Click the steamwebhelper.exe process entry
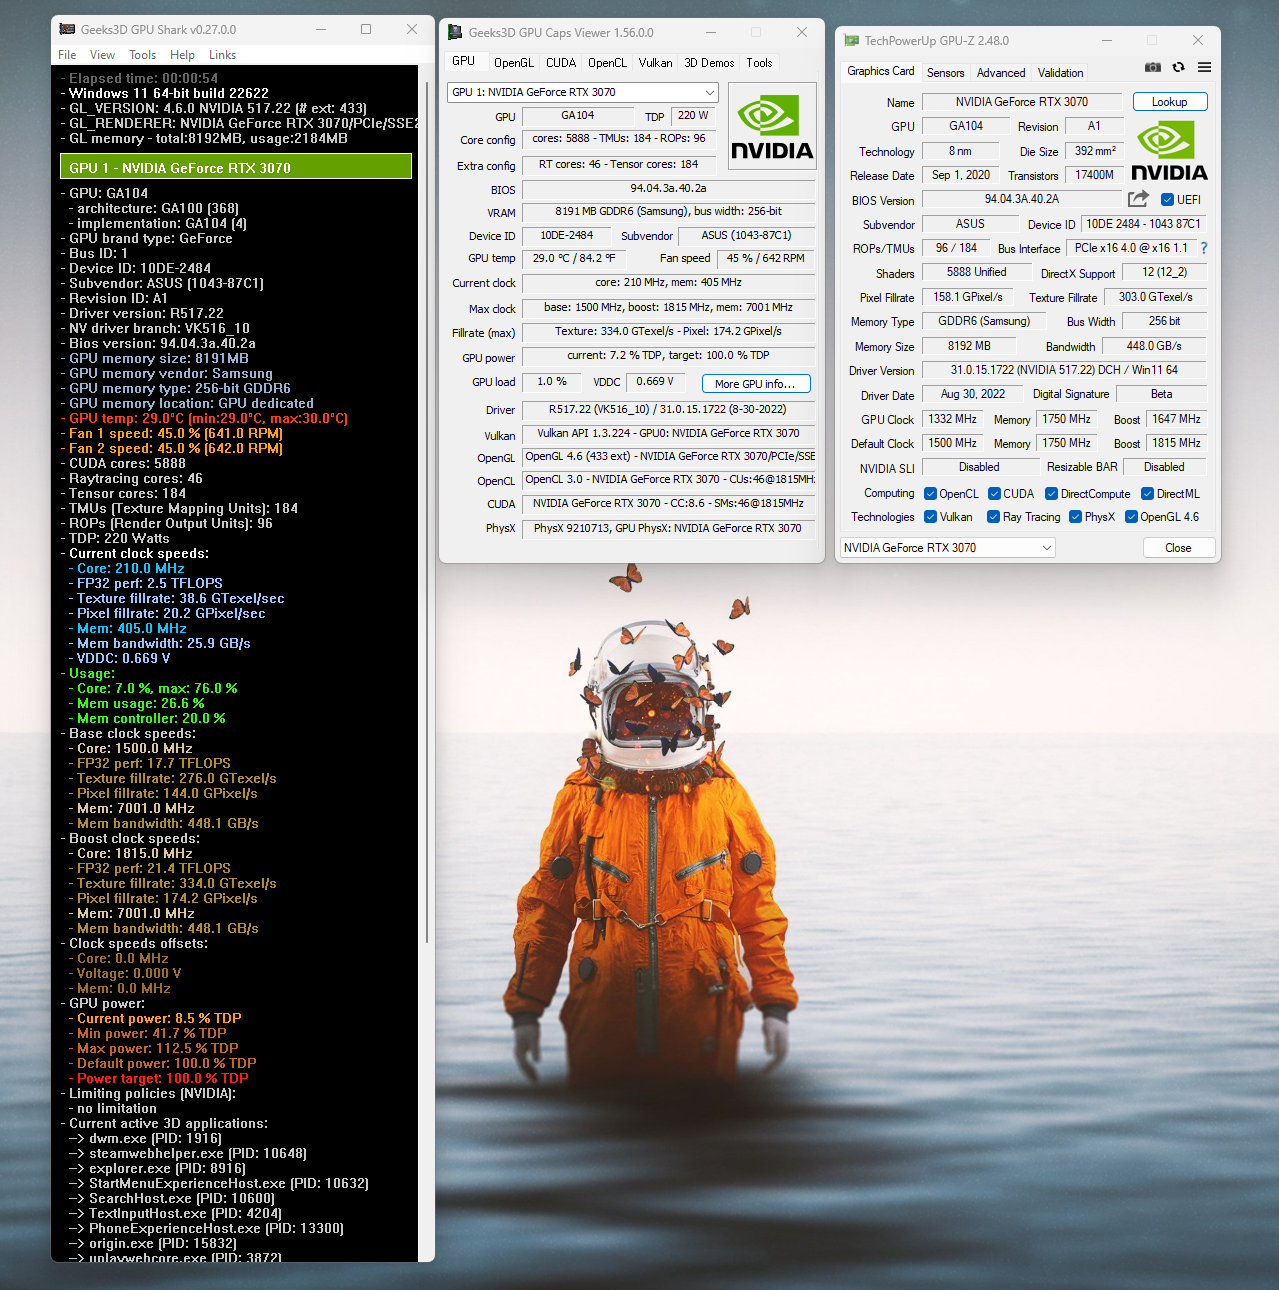 tap(188, 1153)
